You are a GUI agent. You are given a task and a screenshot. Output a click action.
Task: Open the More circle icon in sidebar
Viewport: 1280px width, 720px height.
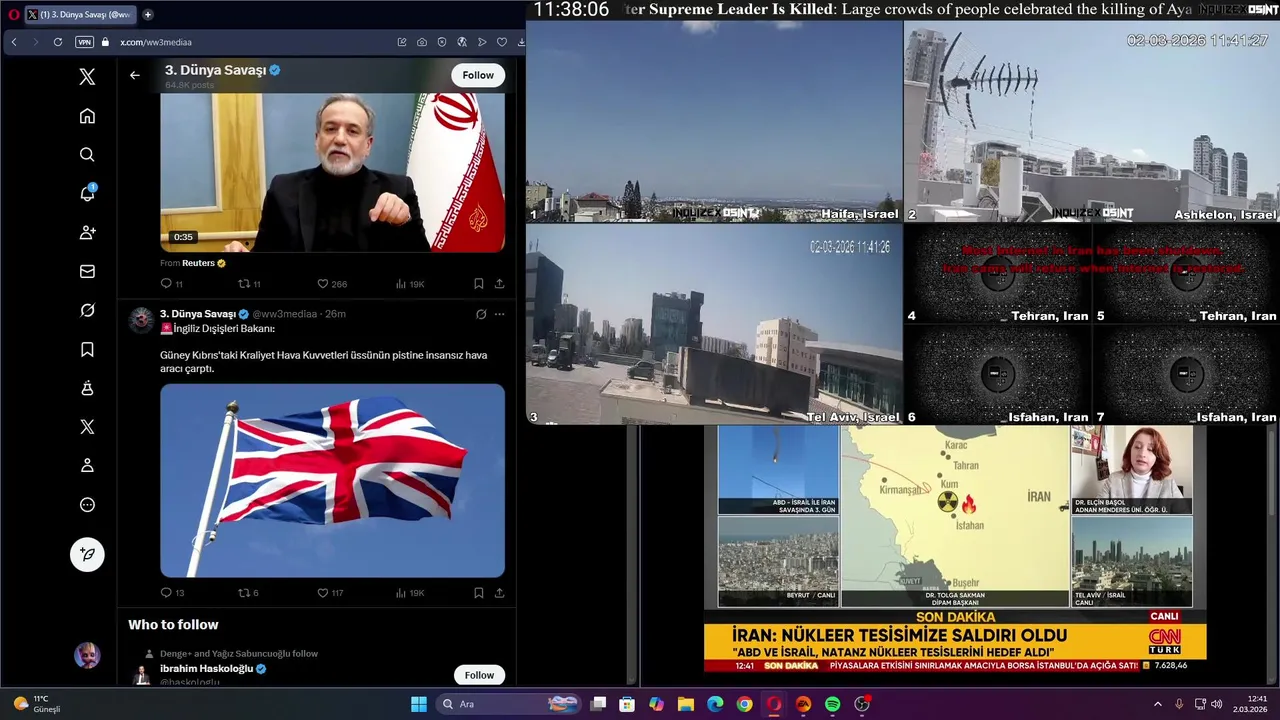click(x=87, y=505)
